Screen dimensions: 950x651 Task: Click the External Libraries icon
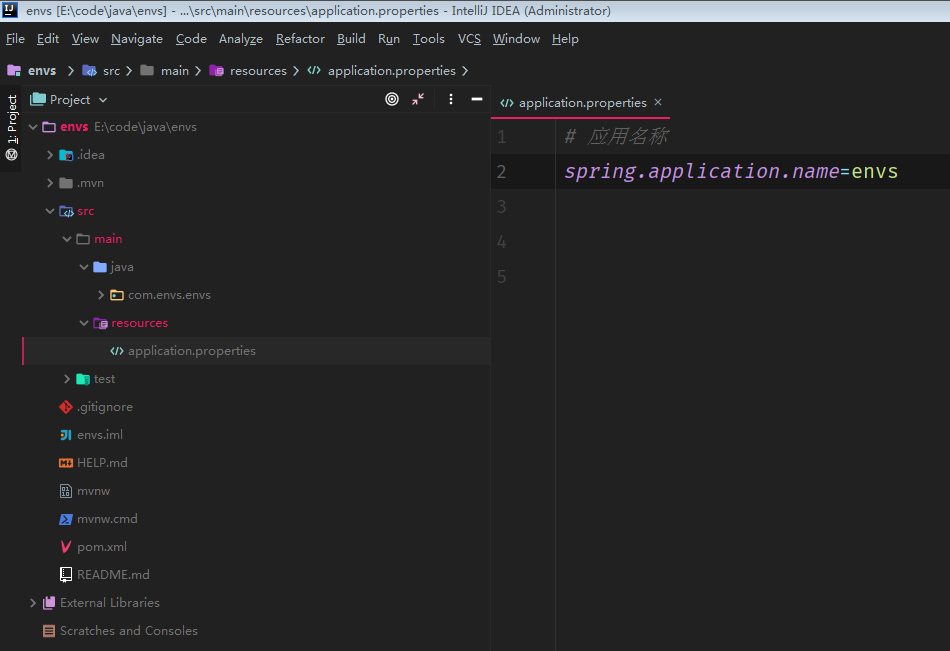point(49,603)
